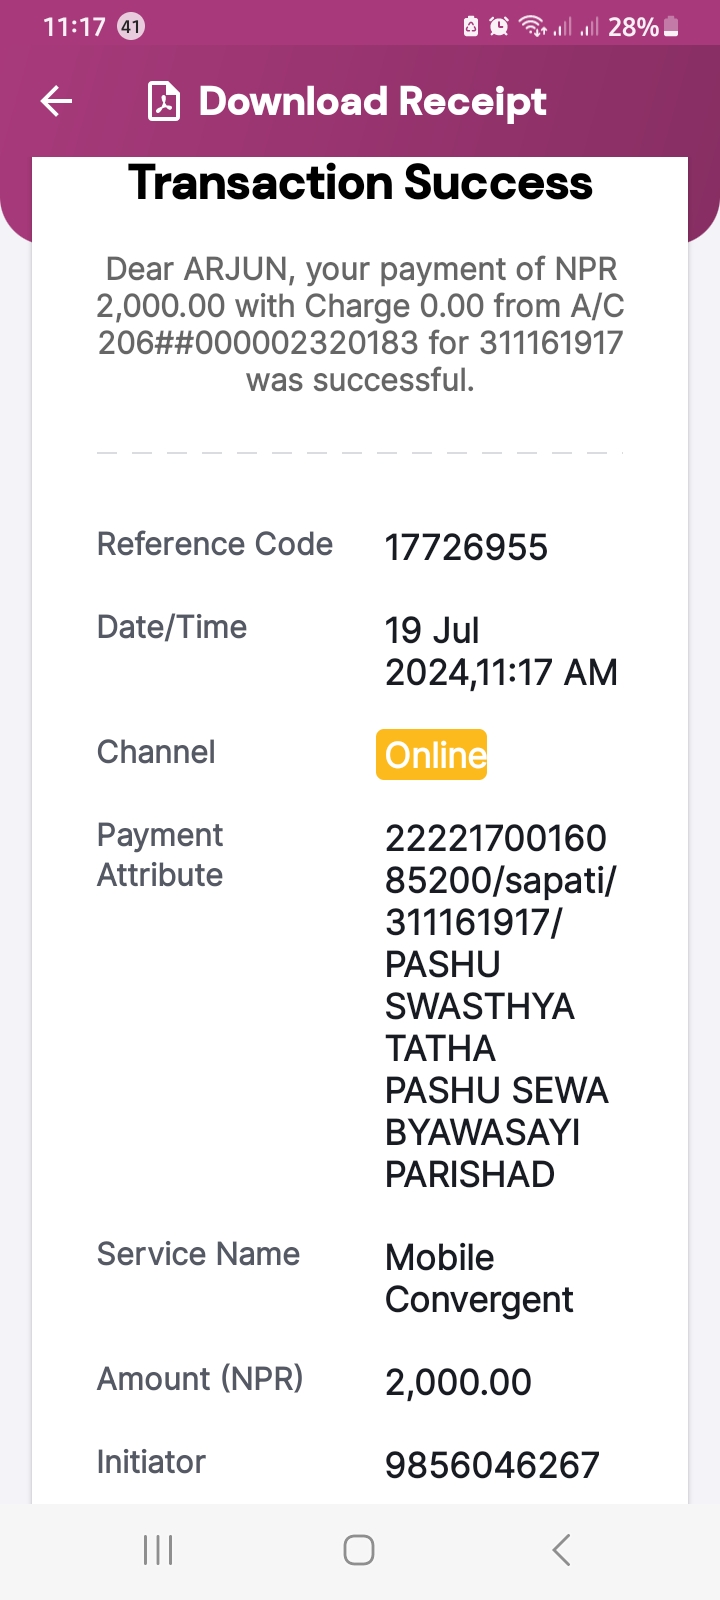Tap the Wi-Fi status icon
720x1600 pixels.
tap(532, 27)
